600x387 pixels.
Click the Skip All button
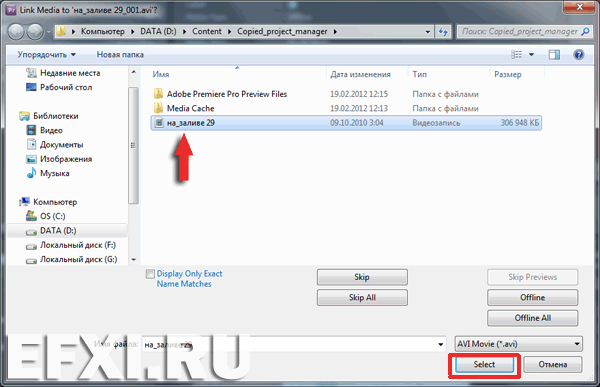pyautogui.click(x=362, y=297)
